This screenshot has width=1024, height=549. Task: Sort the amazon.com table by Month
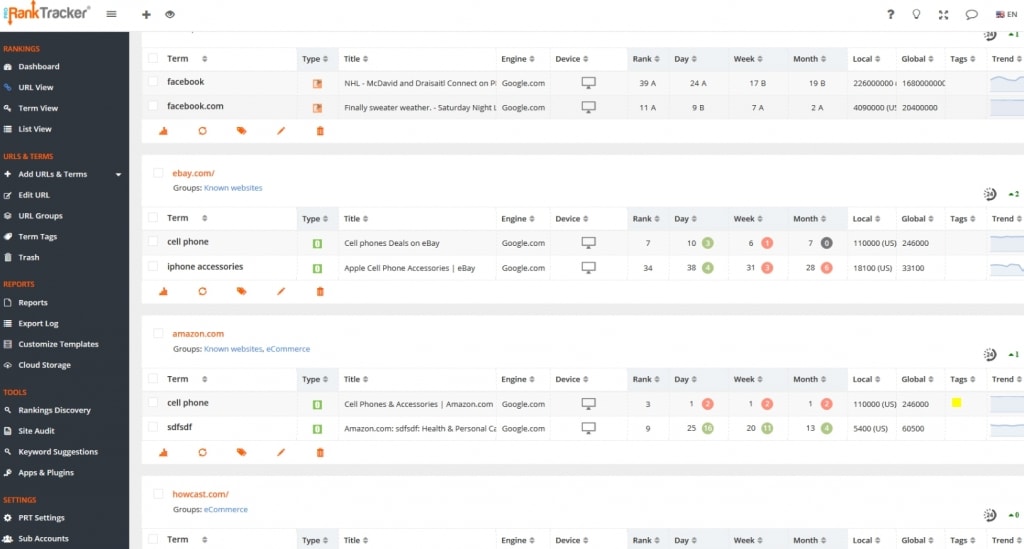coord(809,379)
